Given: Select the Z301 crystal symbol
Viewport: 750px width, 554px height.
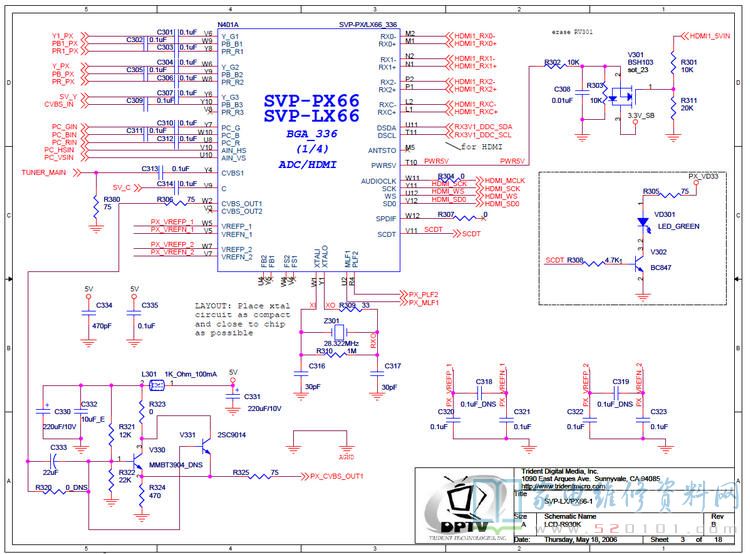Looking at the screenshot, I should click(x=339, y=332).
